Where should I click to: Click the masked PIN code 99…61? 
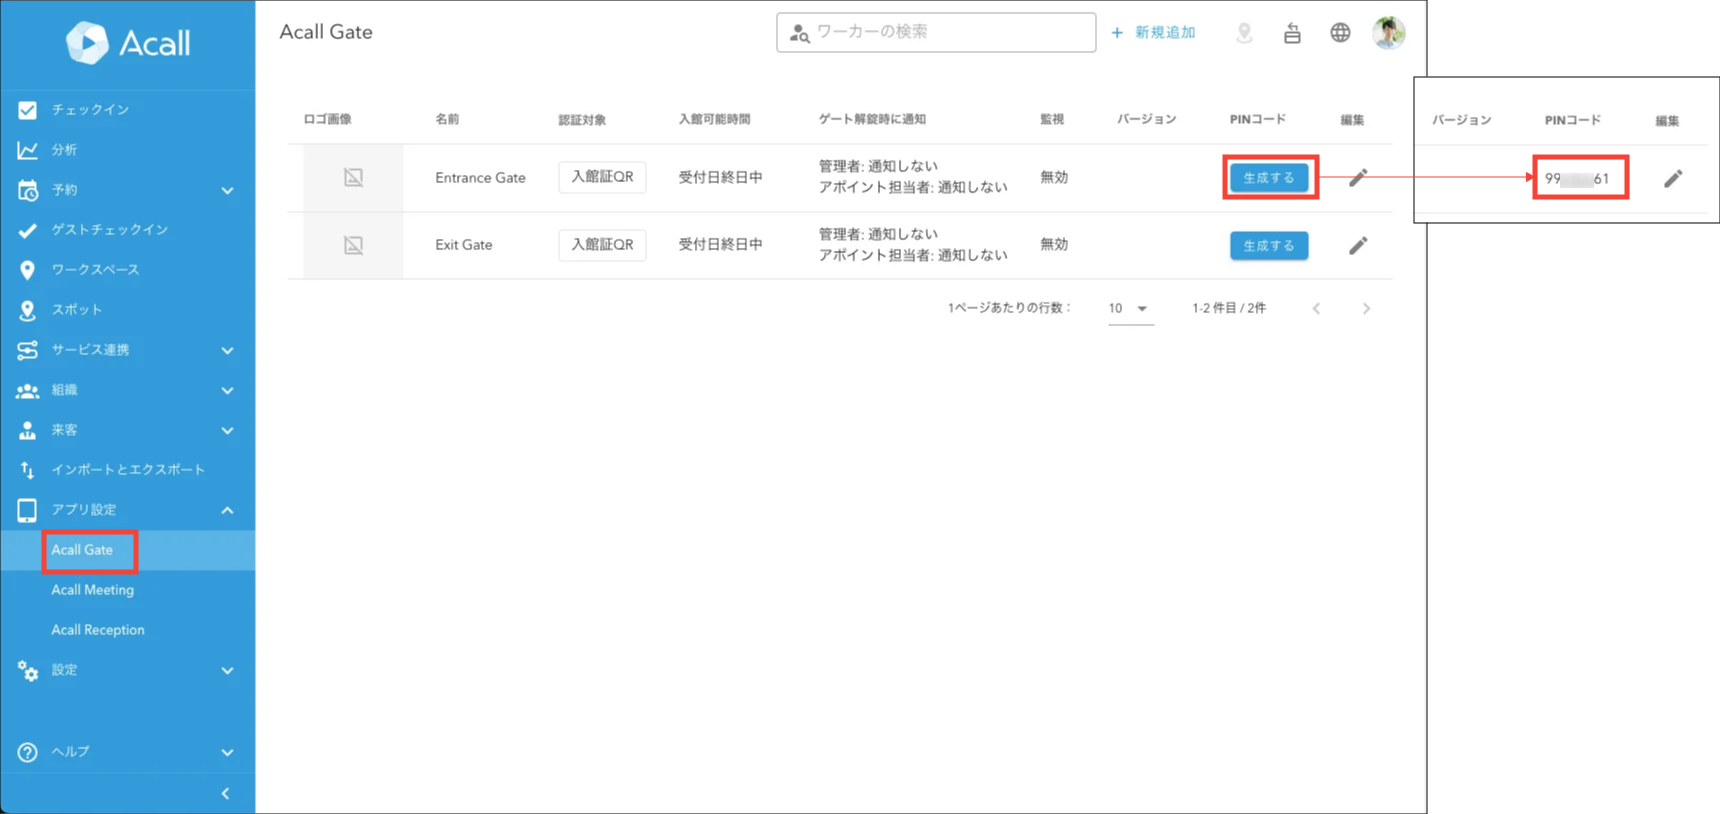(x=1577, y=179)
